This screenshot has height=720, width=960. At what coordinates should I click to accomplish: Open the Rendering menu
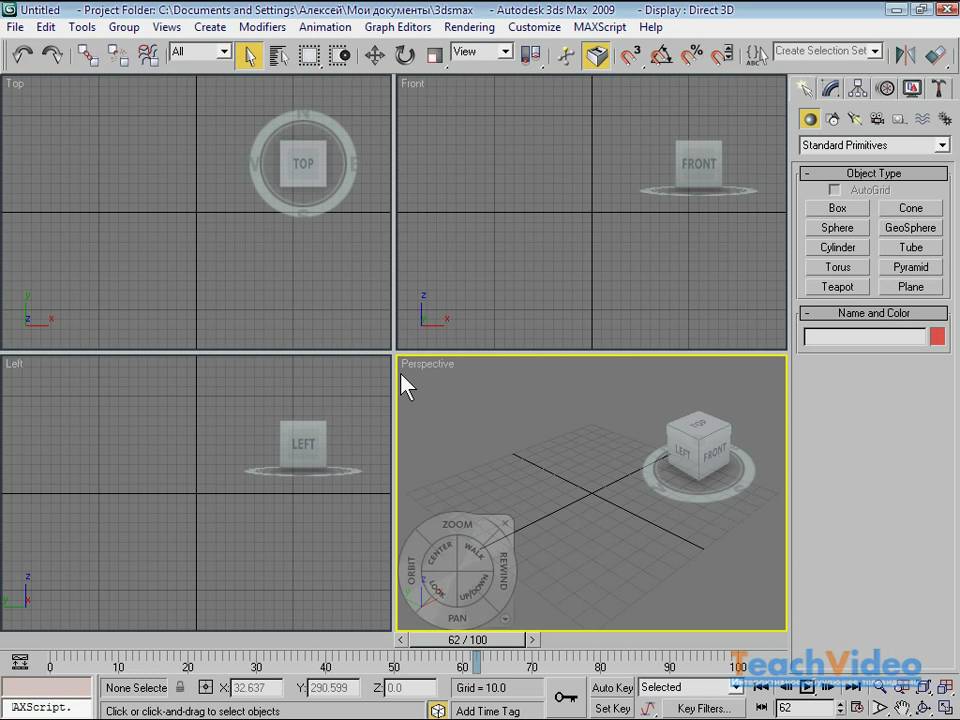point(469,27)
